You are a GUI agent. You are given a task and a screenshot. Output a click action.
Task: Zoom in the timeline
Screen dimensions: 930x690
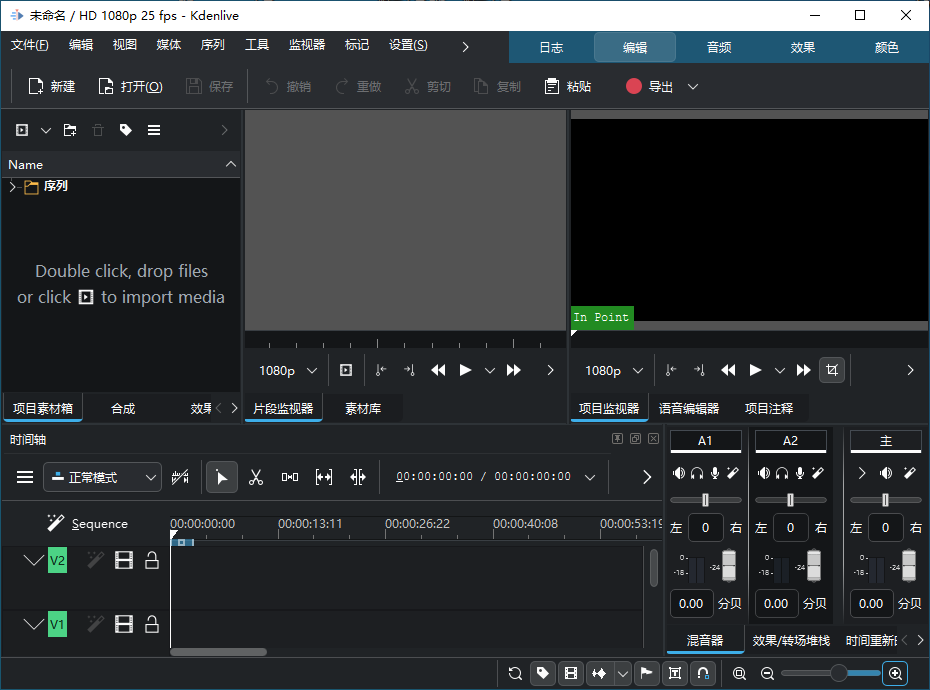pos(896,673)
